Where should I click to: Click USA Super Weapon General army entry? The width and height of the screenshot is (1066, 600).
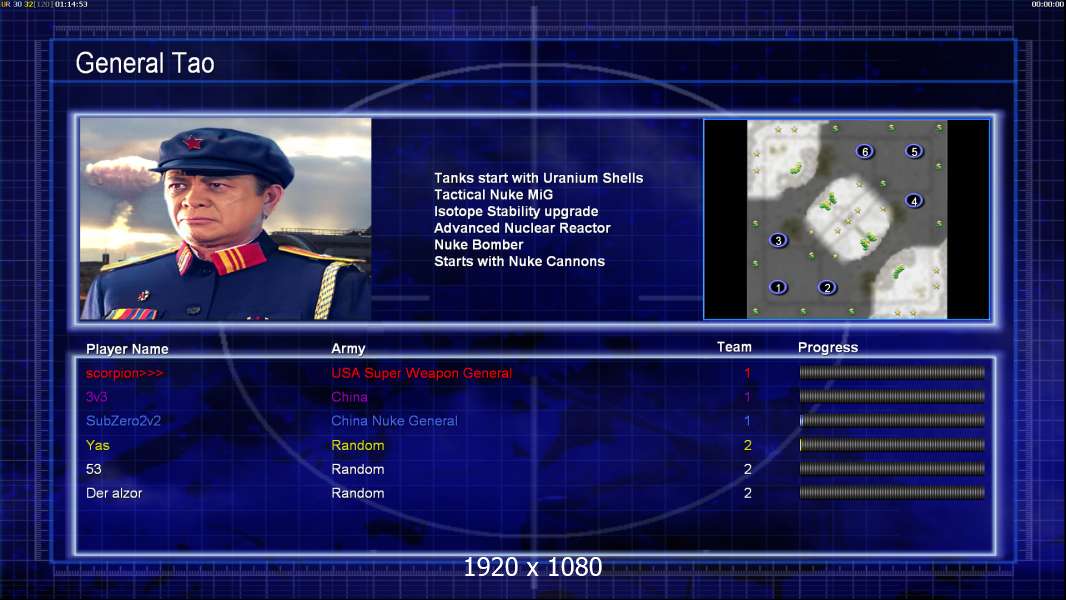coord(422,373)
